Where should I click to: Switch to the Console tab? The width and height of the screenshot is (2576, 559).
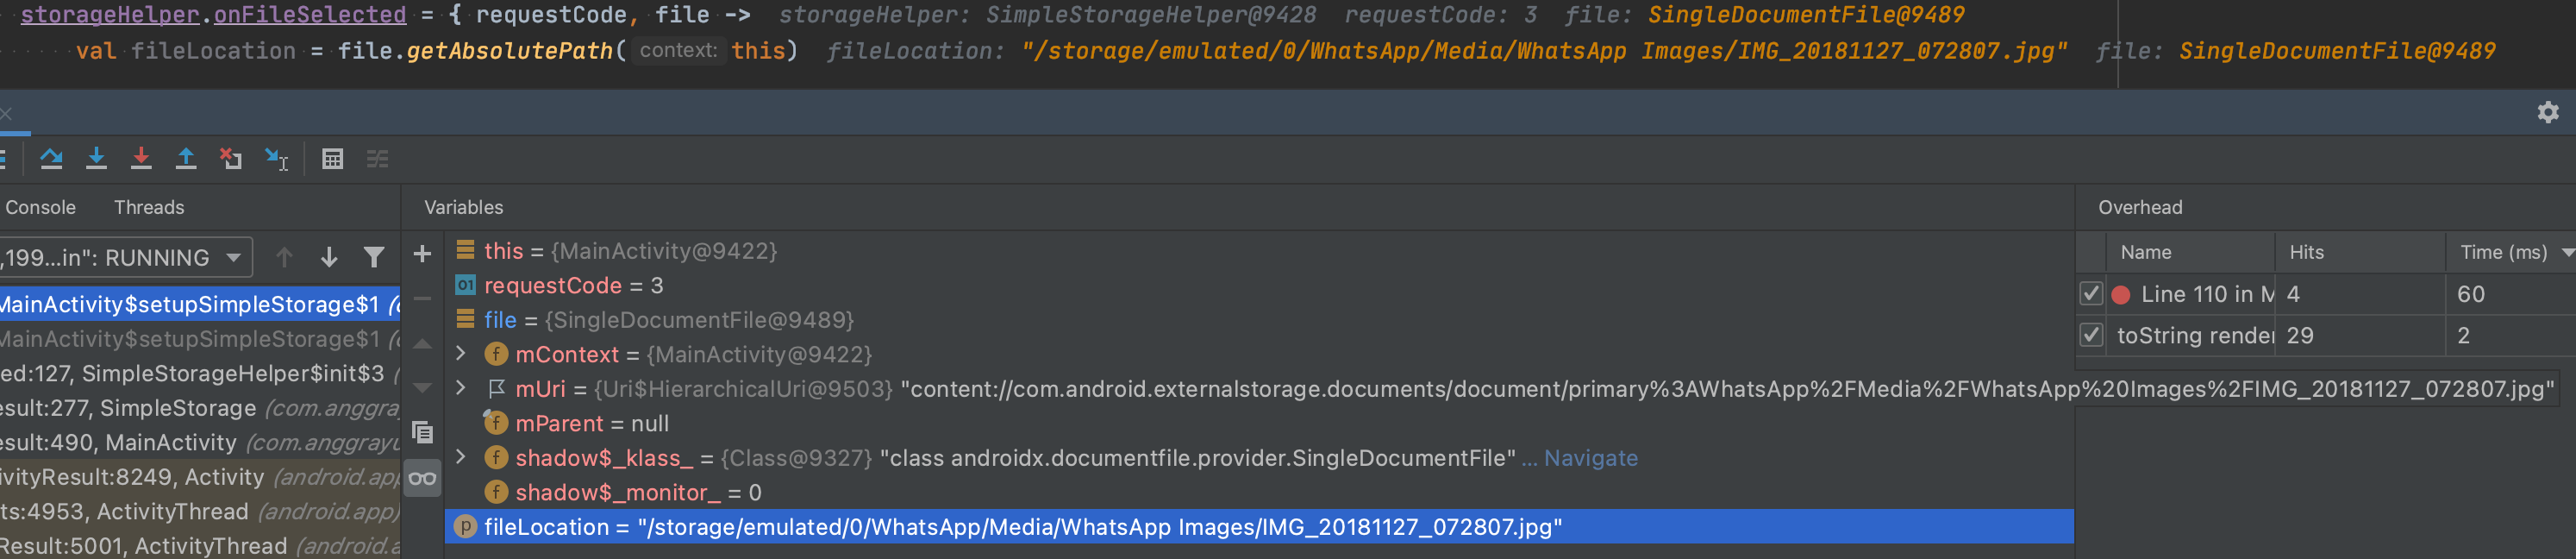(x=41, y=207)
